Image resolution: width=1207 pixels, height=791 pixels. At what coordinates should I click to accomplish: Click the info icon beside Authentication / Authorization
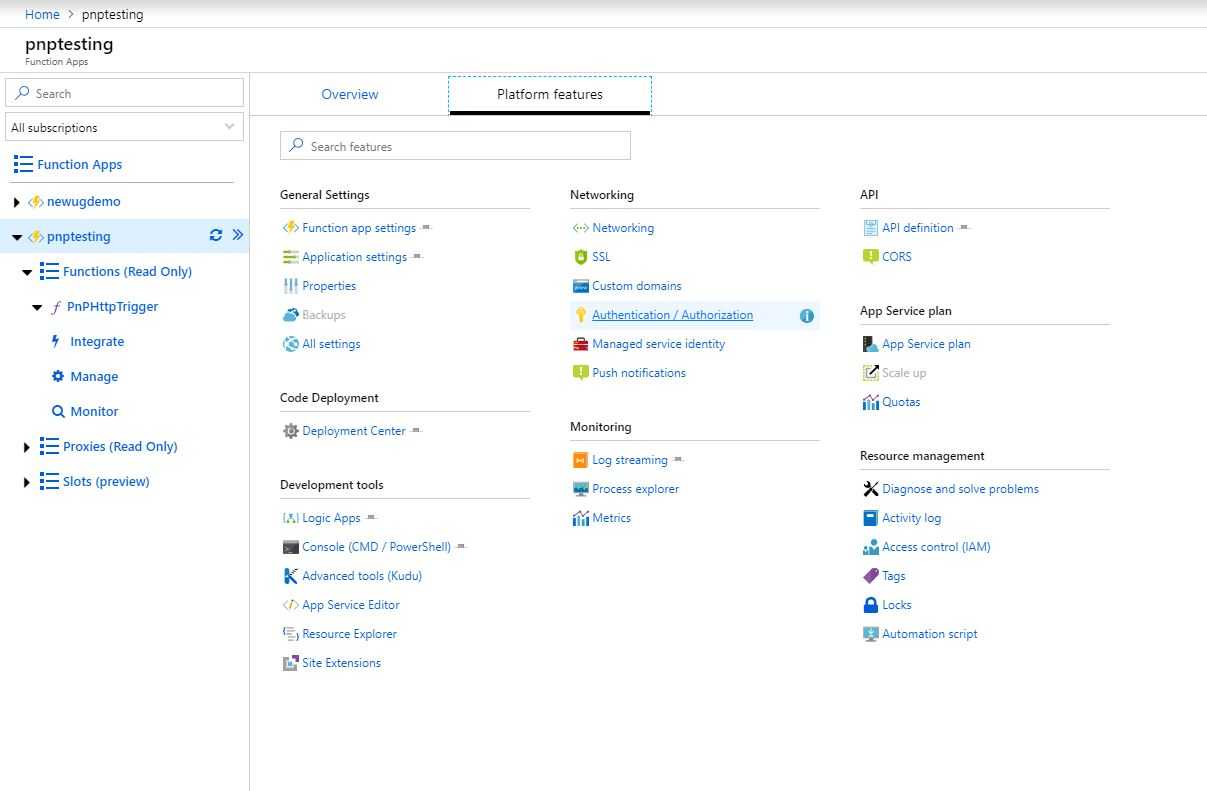tap(807, 316)
